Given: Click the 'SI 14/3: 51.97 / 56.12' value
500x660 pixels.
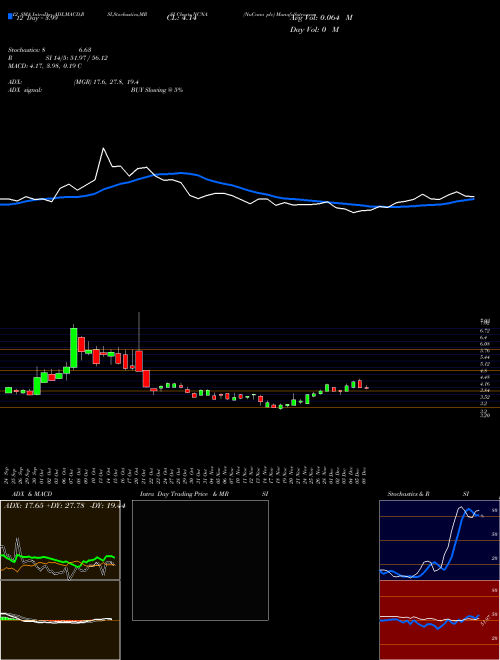Looking at the screenshot, I should pyautogui.click(x=77, y=58).
